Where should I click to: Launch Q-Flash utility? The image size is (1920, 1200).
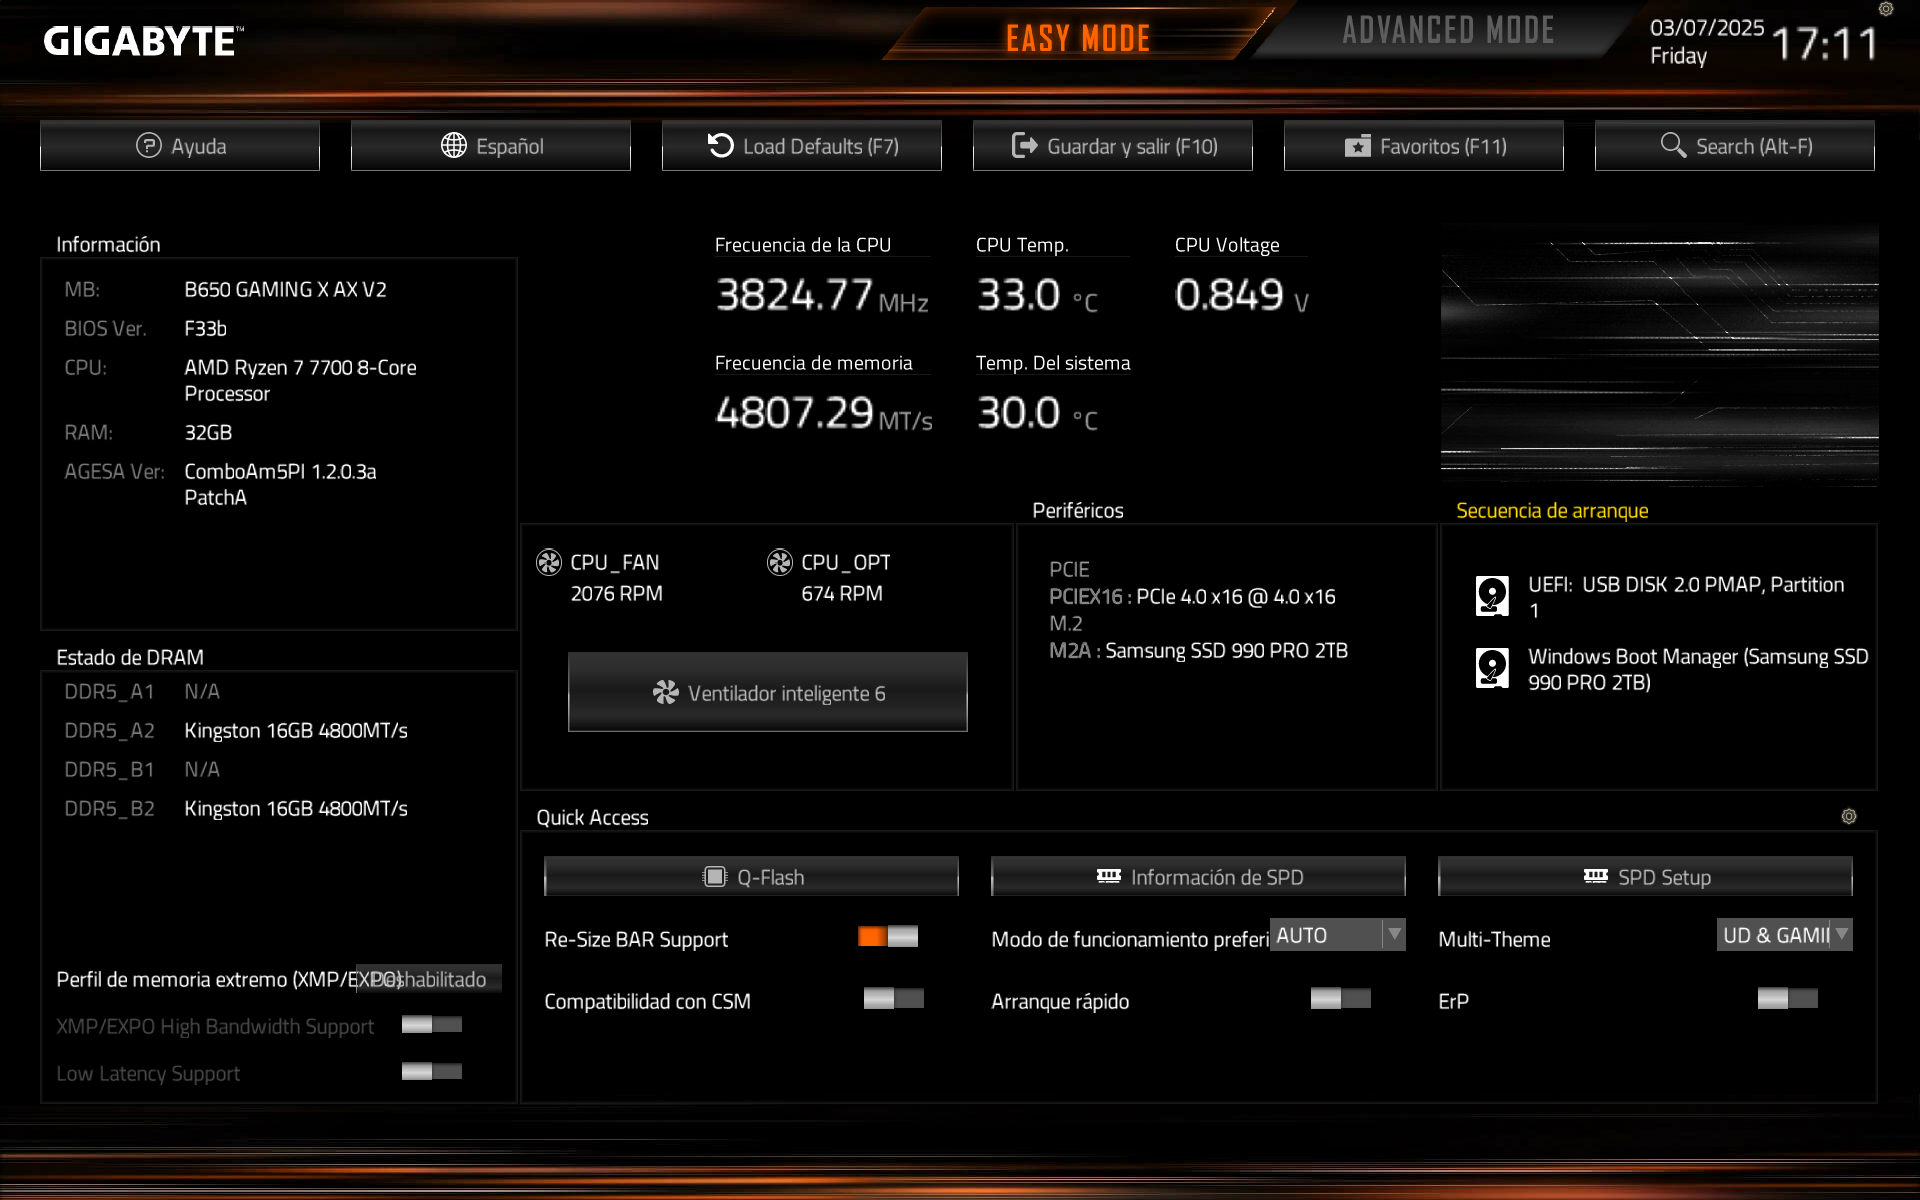pyautogui.click(x=752, y=877)
